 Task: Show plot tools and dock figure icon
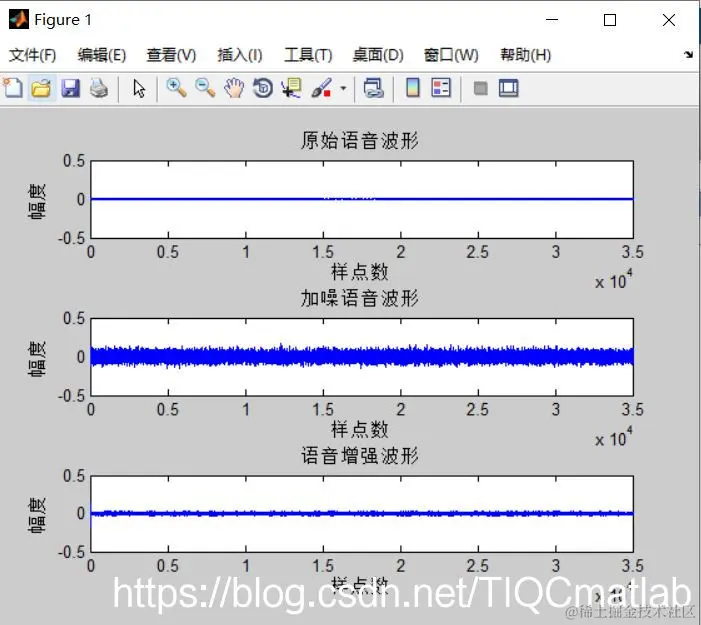(509, 88)
